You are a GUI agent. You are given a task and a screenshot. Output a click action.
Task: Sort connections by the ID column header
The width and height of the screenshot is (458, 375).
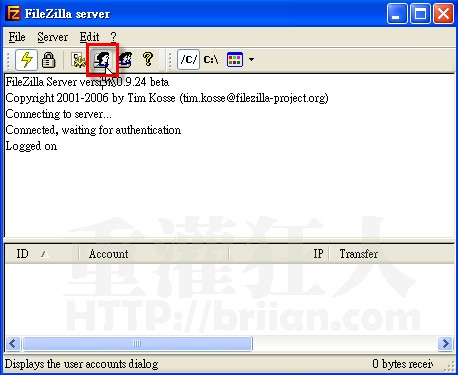pyautogui.click(x=42, y=254)
